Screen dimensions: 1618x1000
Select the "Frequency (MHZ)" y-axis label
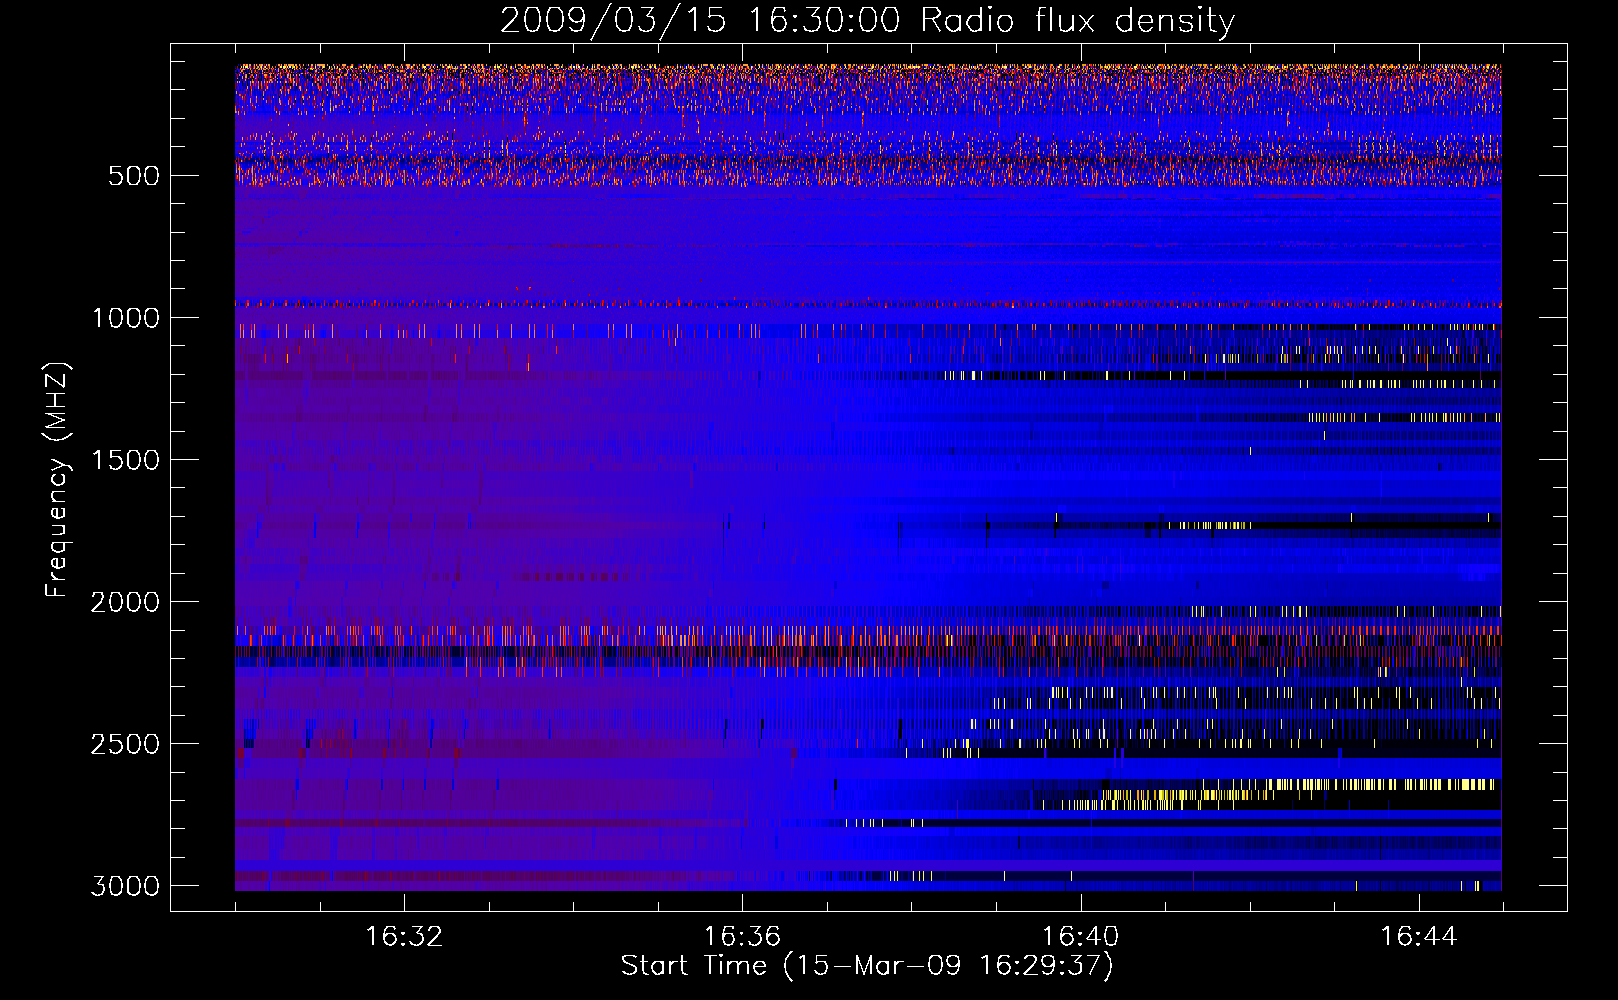[x=57, y=479]
